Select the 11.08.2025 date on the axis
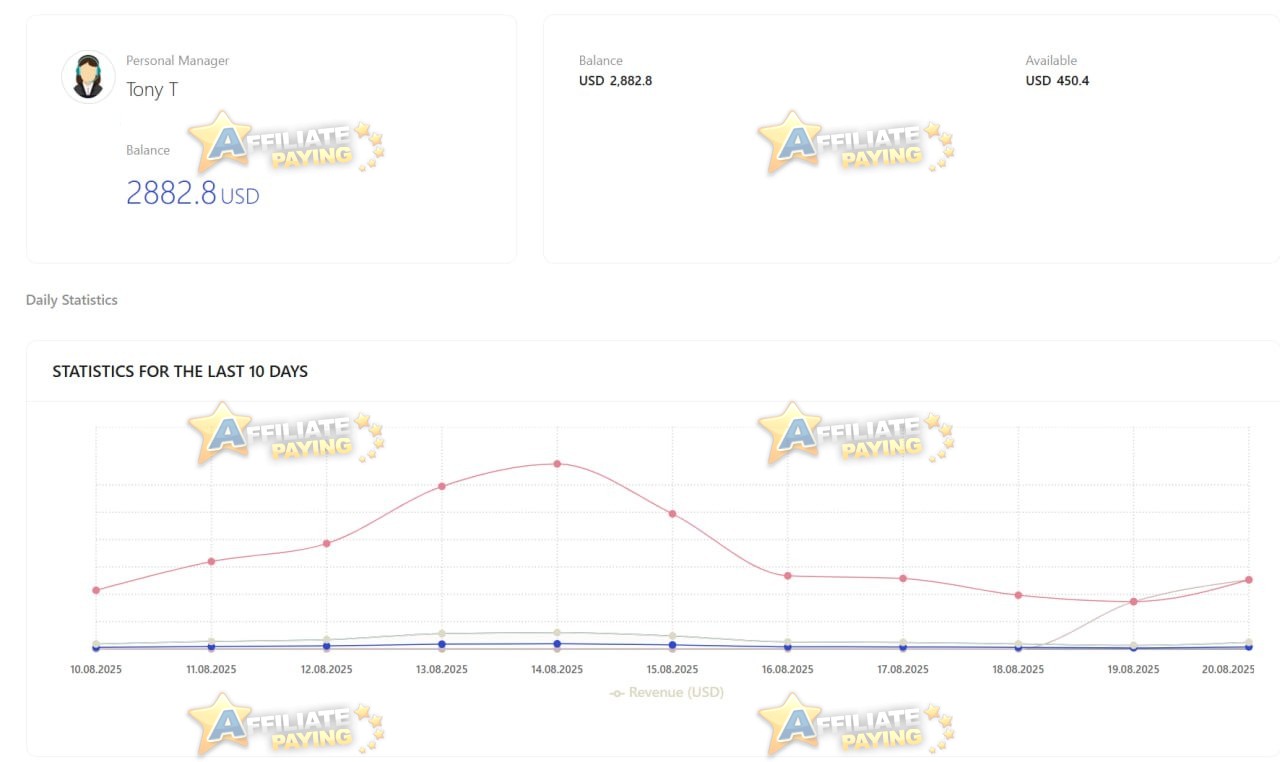 (x=211, y=670)
